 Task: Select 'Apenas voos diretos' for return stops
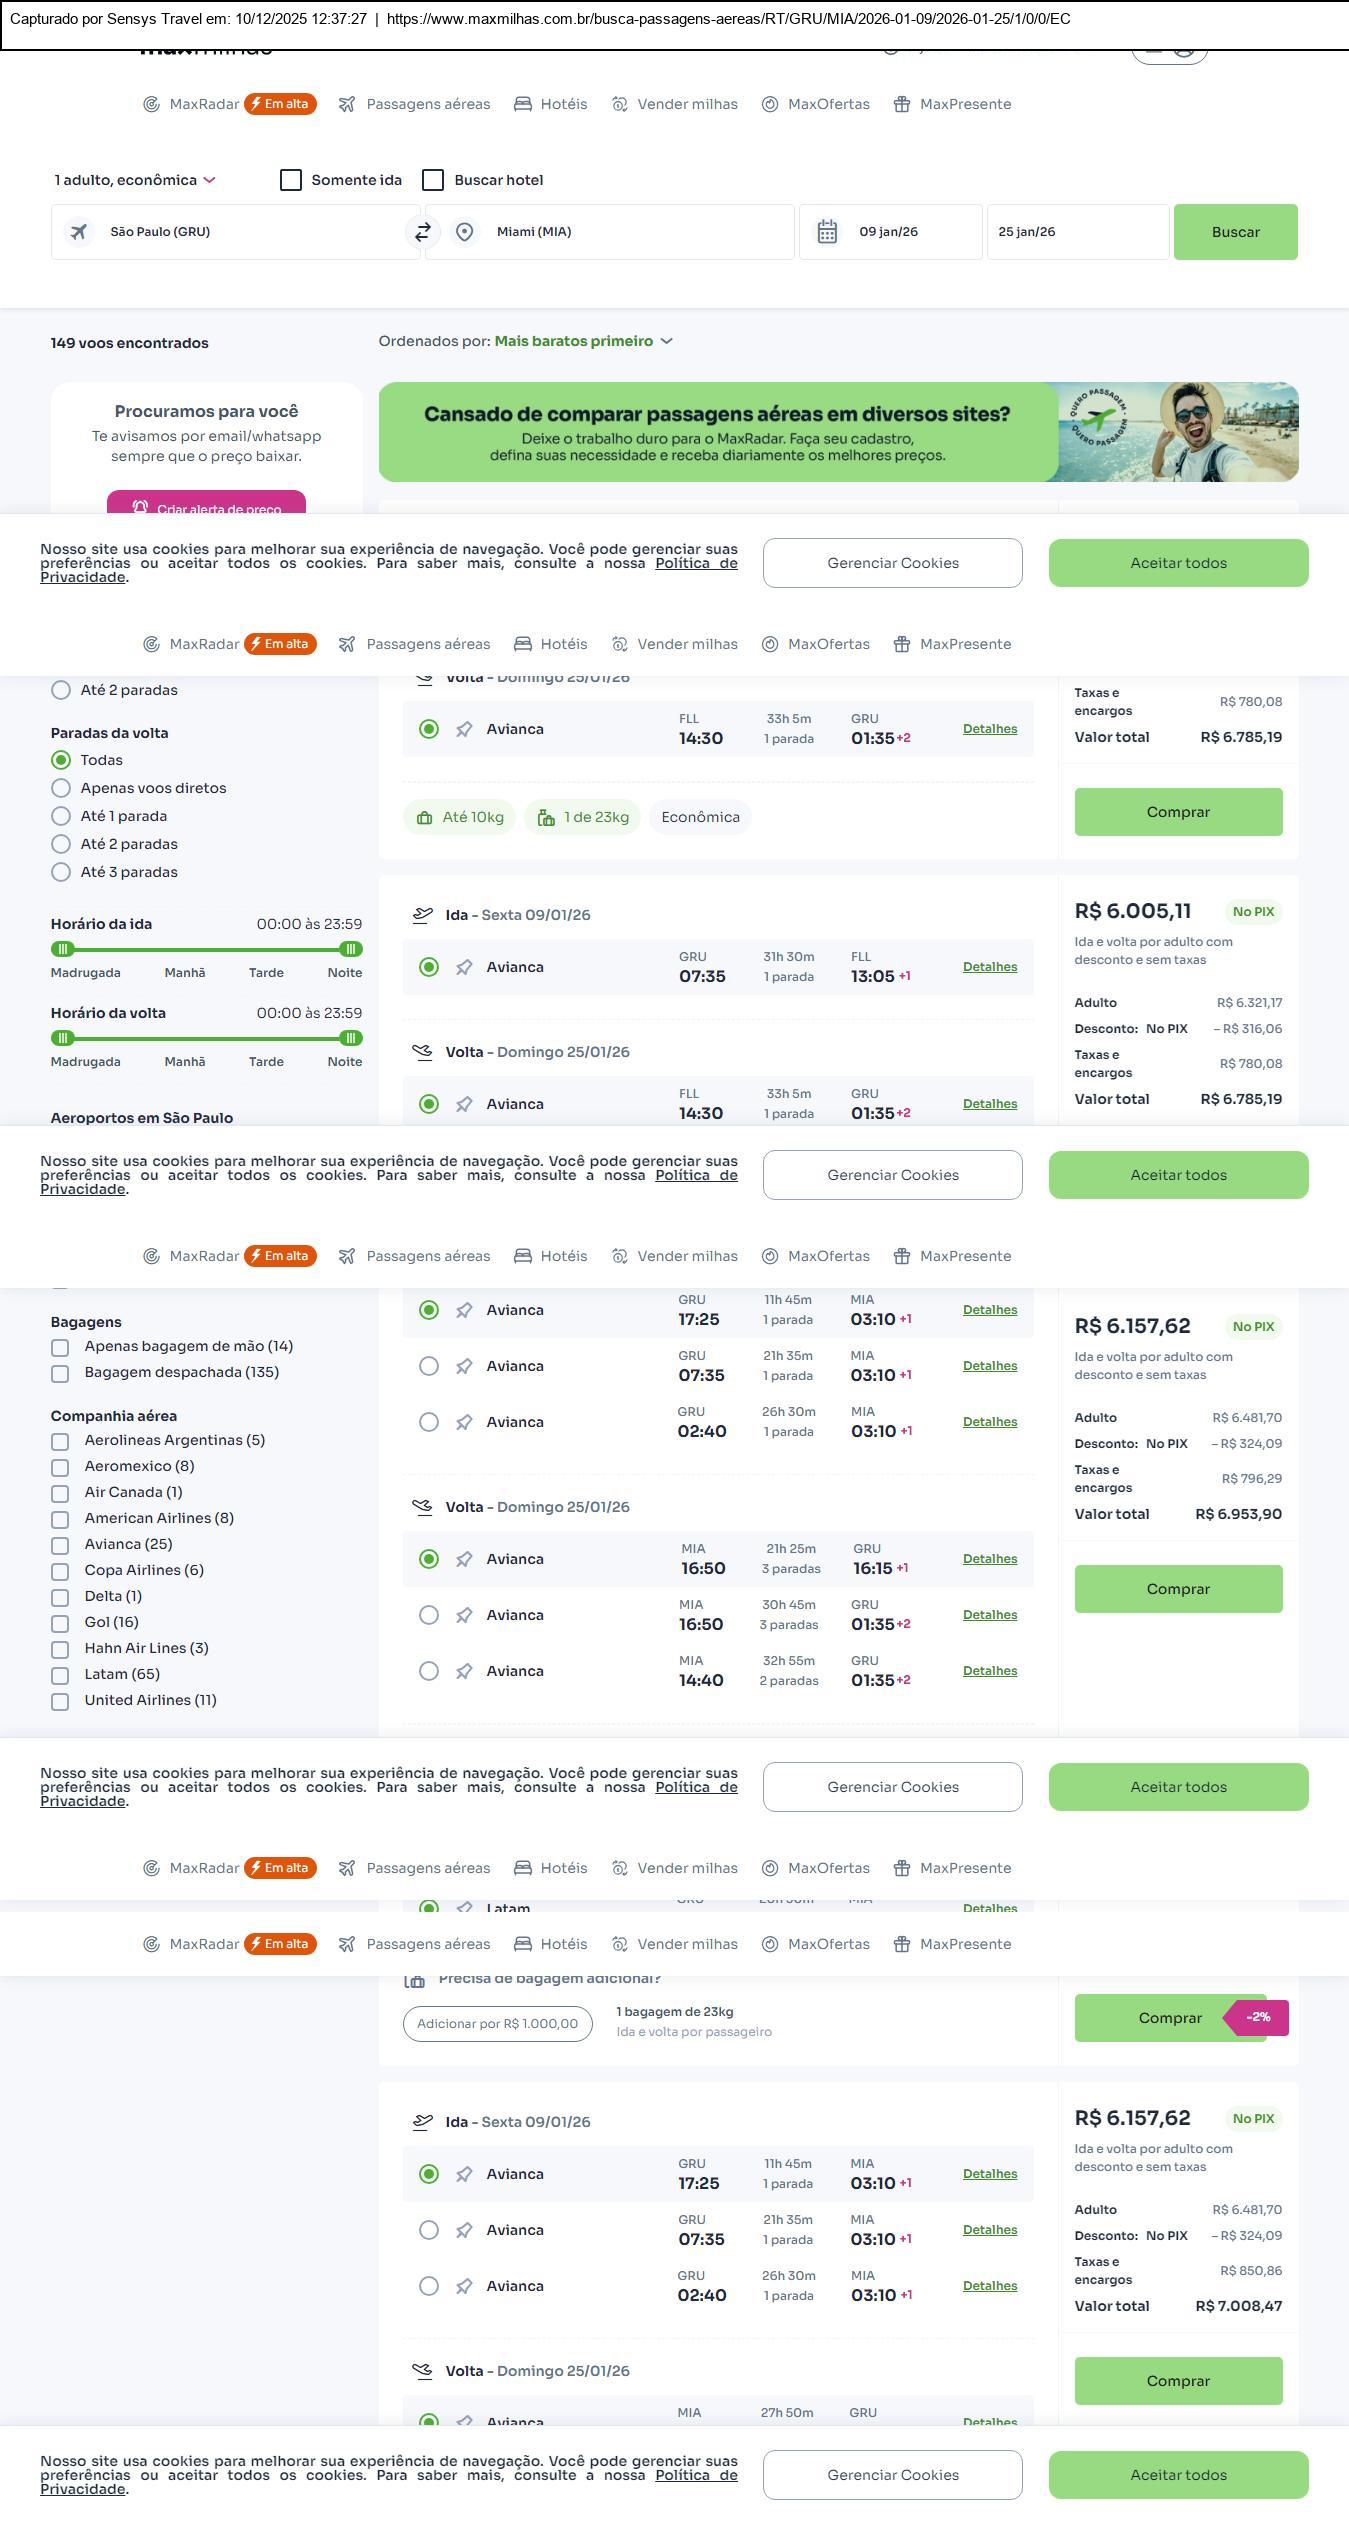tap(61, 788)
